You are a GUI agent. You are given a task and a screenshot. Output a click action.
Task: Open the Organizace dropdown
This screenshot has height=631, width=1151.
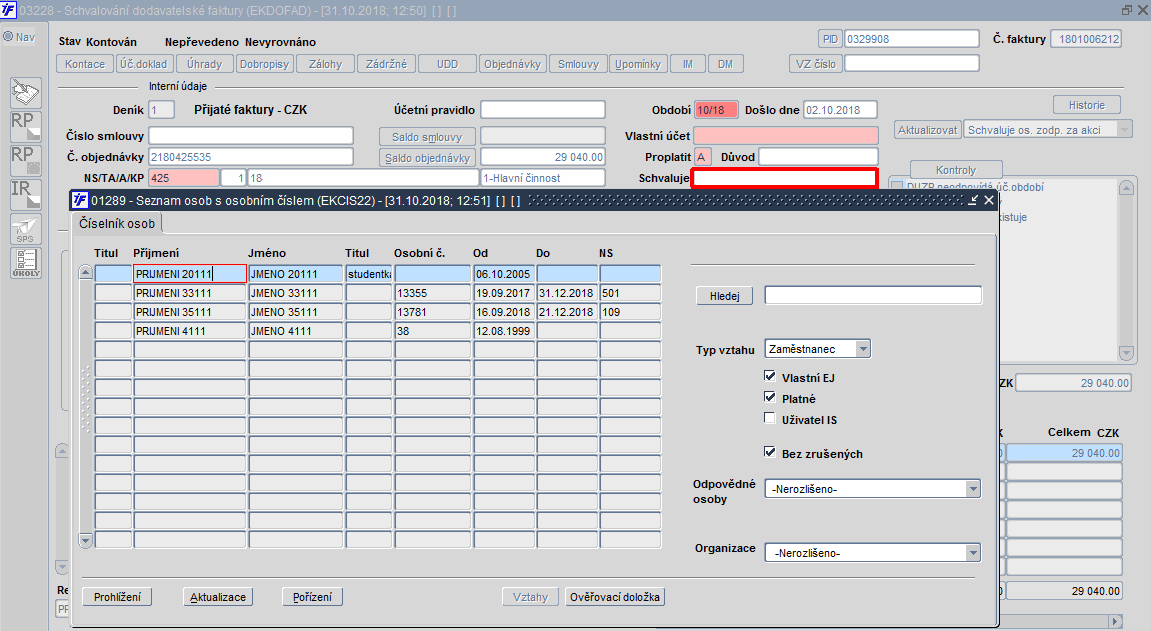pos(973,552)
